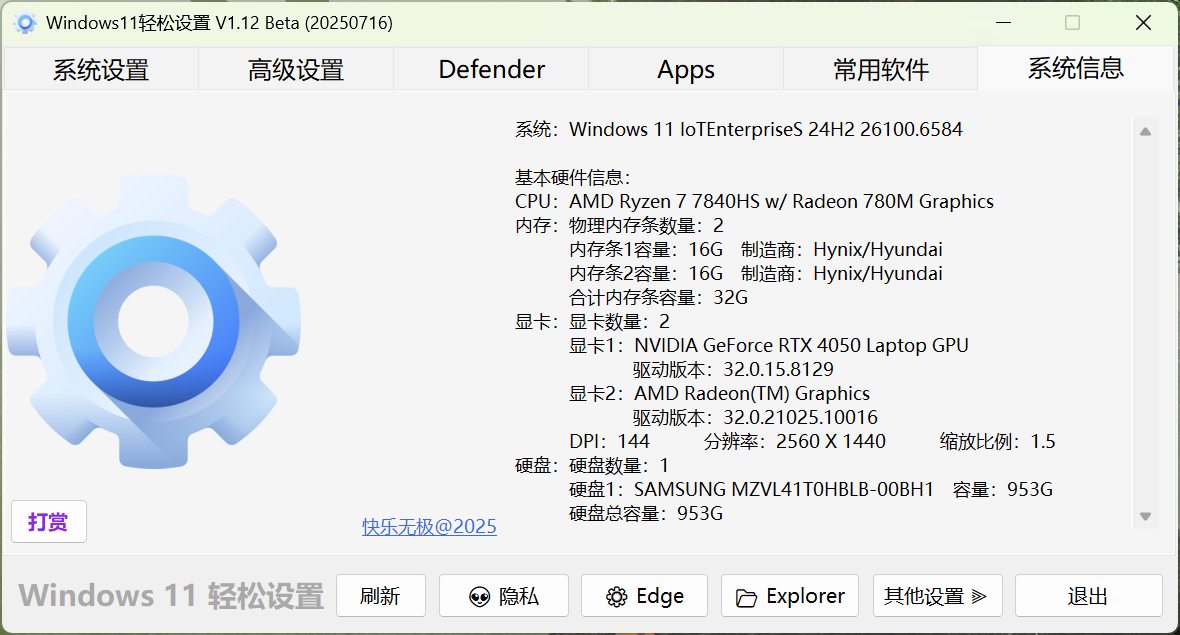
Task: Open the 隐私 privacy settings button
Action: click(x=504, y=596)
